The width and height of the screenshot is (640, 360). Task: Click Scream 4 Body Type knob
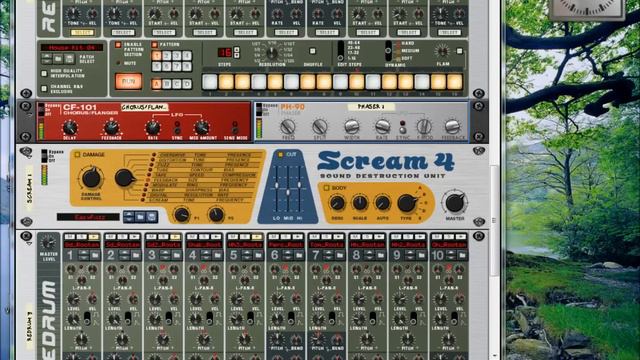pyautogui.click(x=406, y=203)
